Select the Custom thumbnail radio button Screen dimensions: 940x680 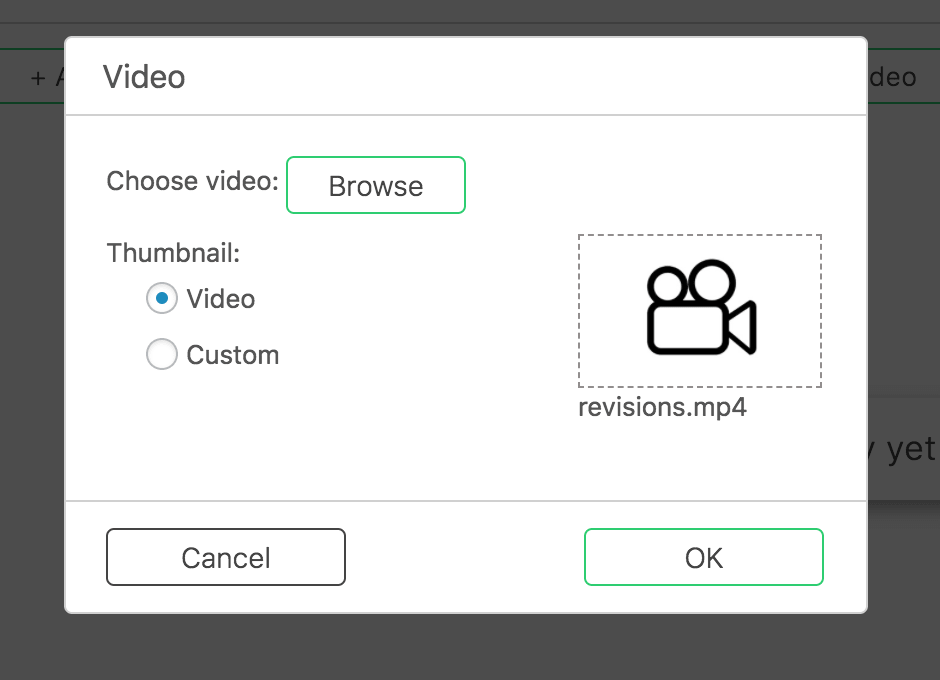point(162,355)
